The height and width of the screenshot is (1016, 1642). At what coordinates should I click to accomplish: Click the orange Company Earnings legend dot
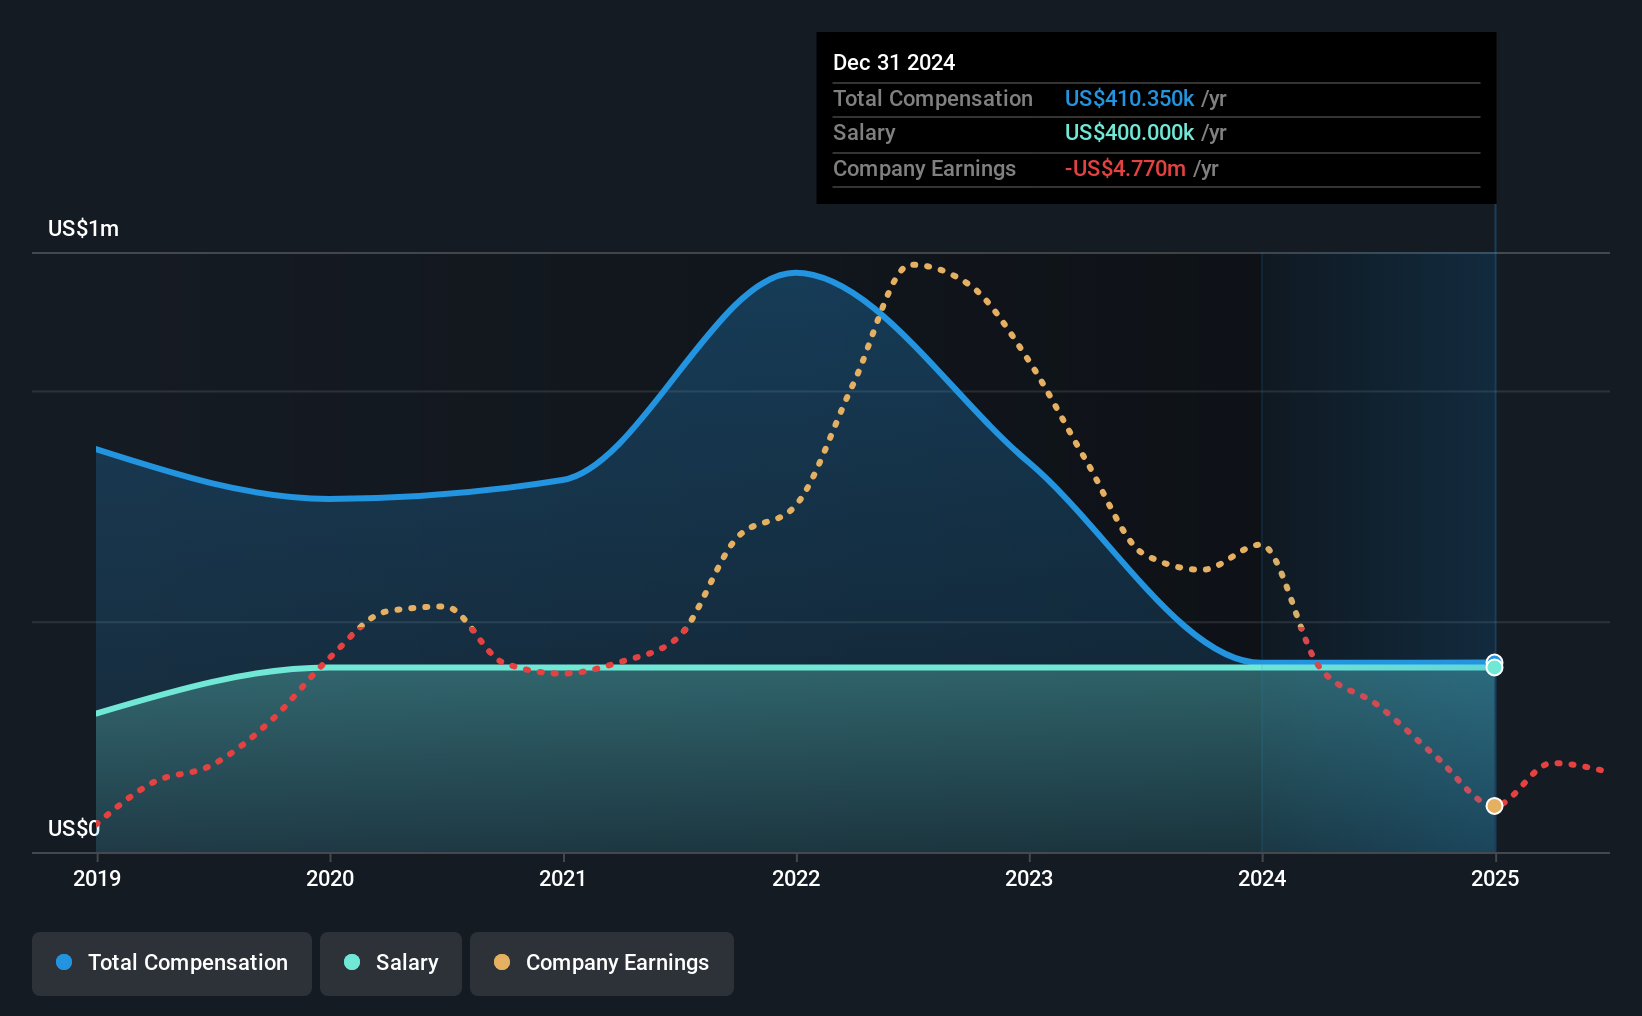[x=502, y=962]
